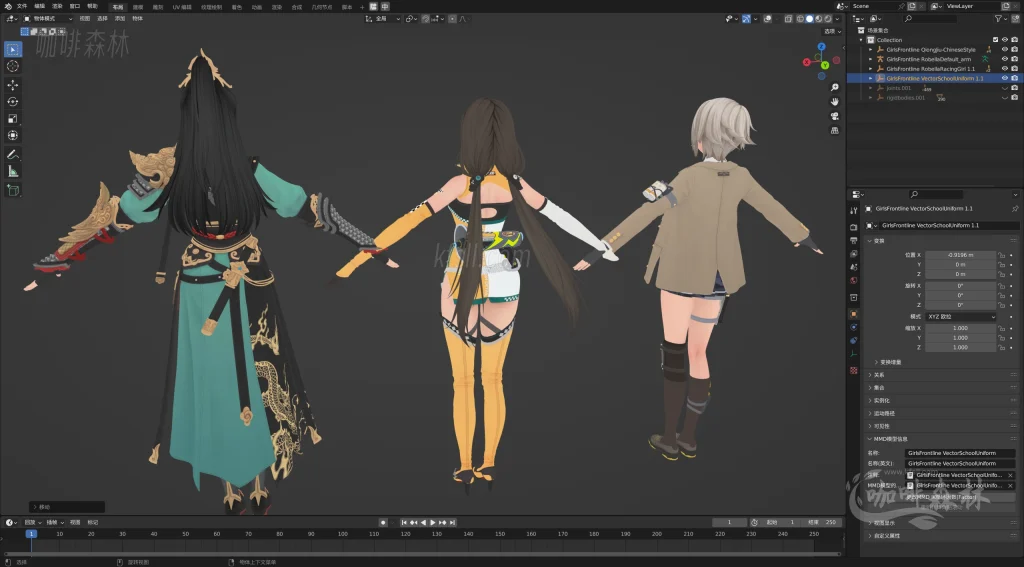Open the Texture properties checker tab
The width and height of the screenshot is (1024, 567).
click(854, 370)
